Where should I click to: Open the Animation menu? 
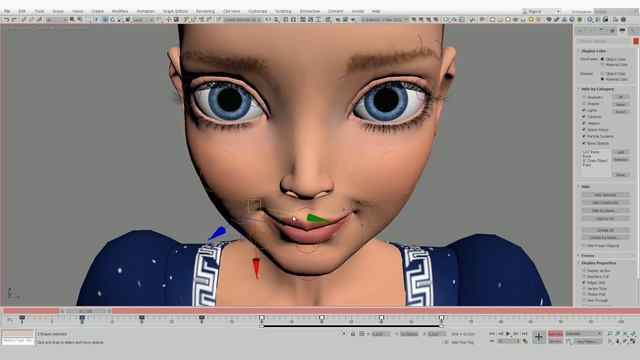pyautogui.click(x=145, y=11)
